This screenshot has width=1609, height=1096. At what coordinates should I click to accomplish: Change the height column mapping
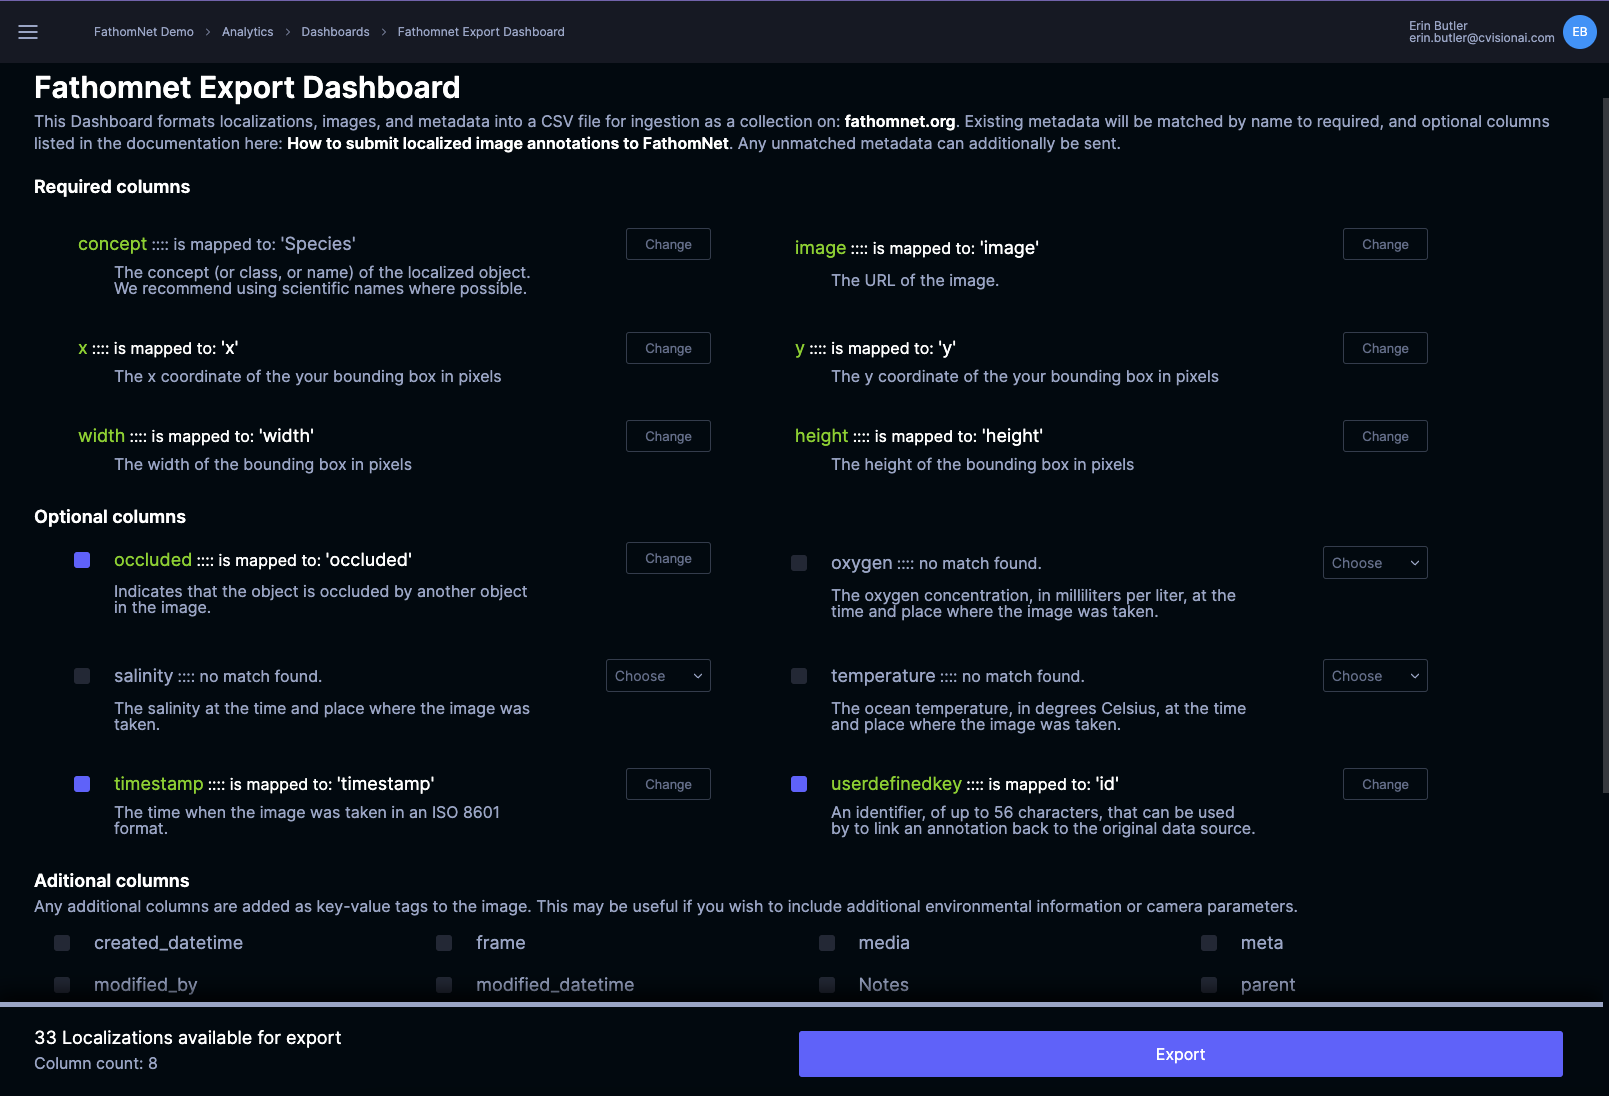tap(1385, 436)
